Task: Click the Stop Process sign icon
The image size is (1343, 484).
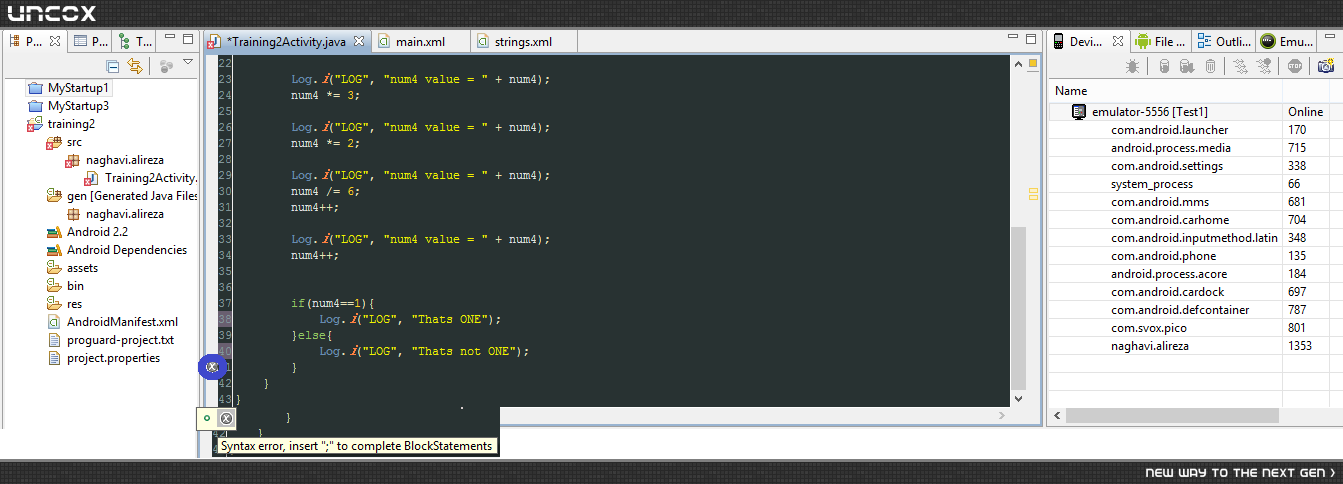Action: pyautogui.click(x=1296, y=66)
